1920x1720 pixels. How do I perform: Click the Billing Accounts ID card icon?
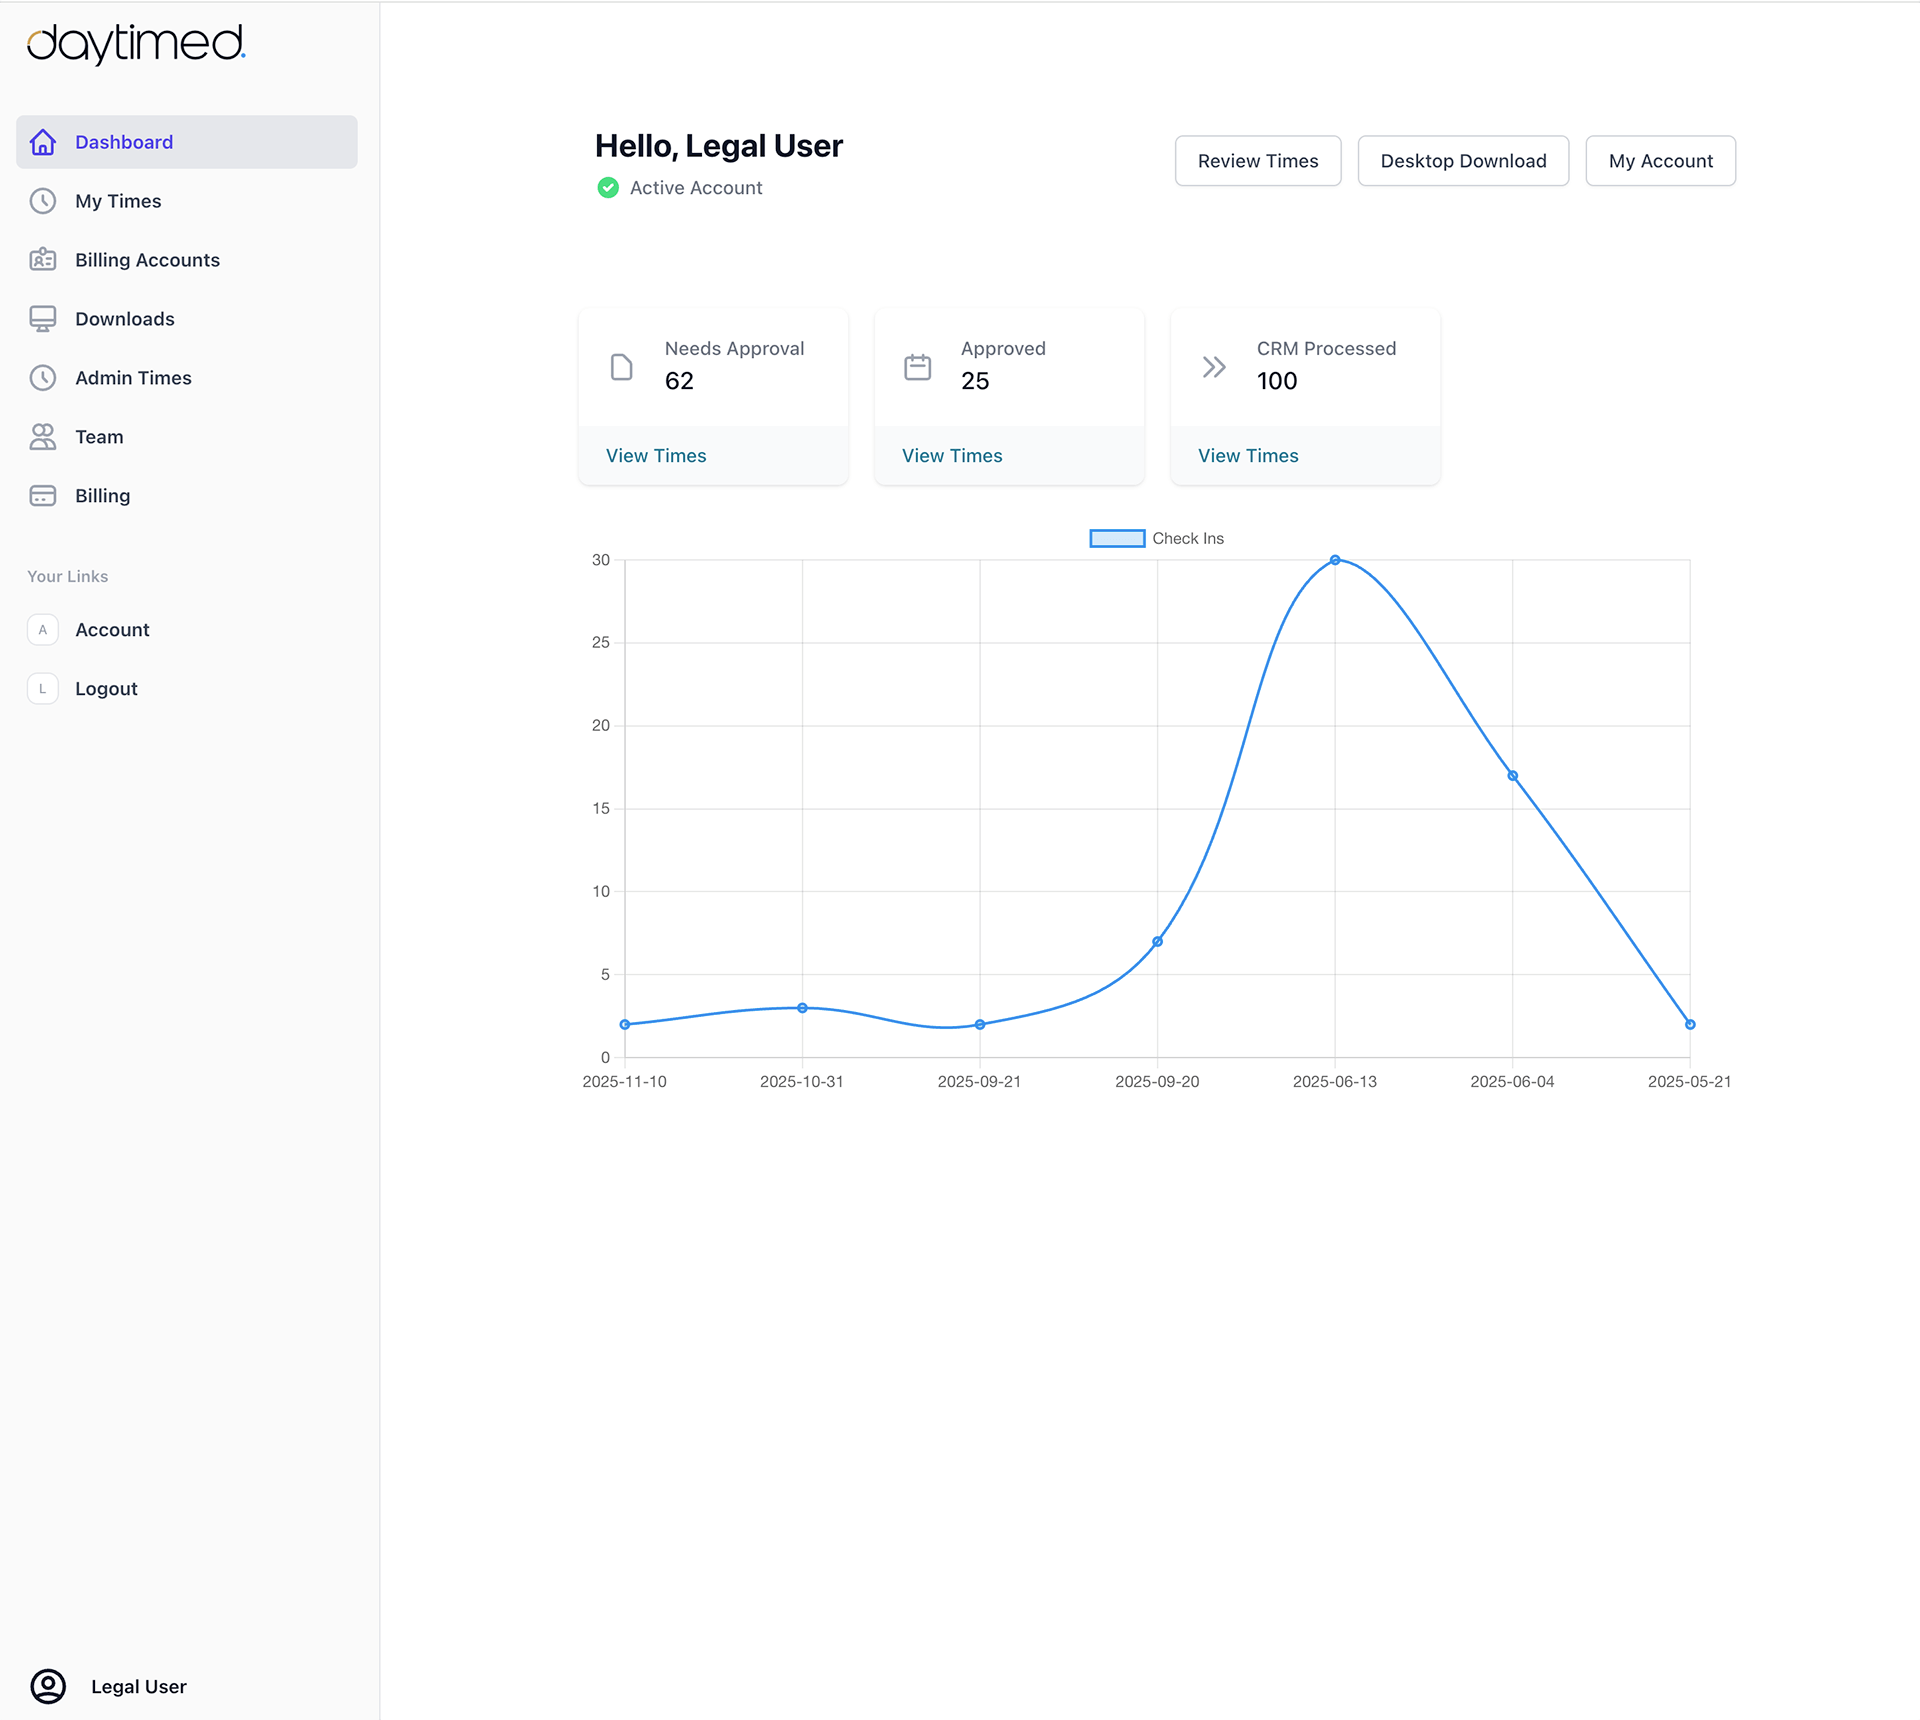tap(43, 260)
